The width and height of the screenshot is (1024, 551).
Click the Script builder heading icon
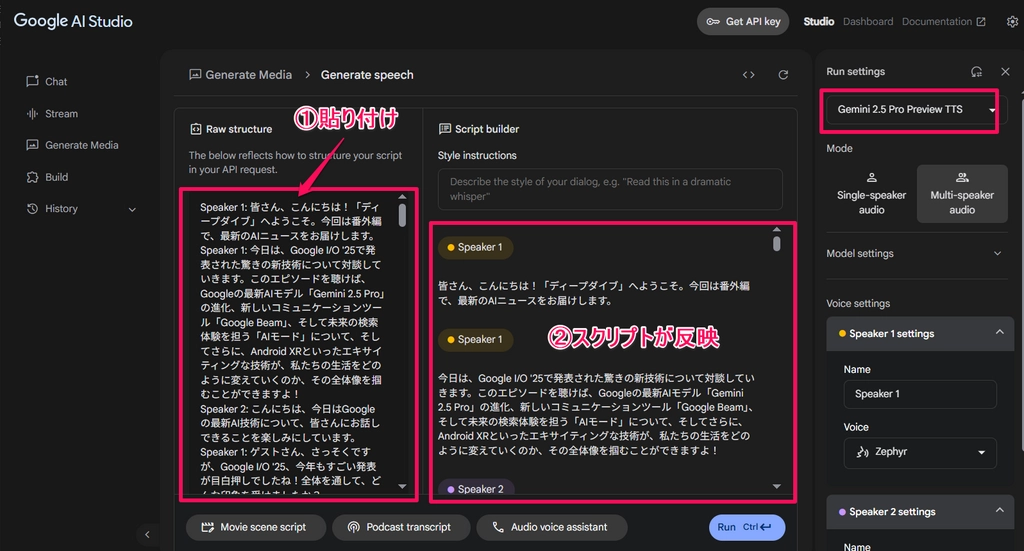pos(445,129)
